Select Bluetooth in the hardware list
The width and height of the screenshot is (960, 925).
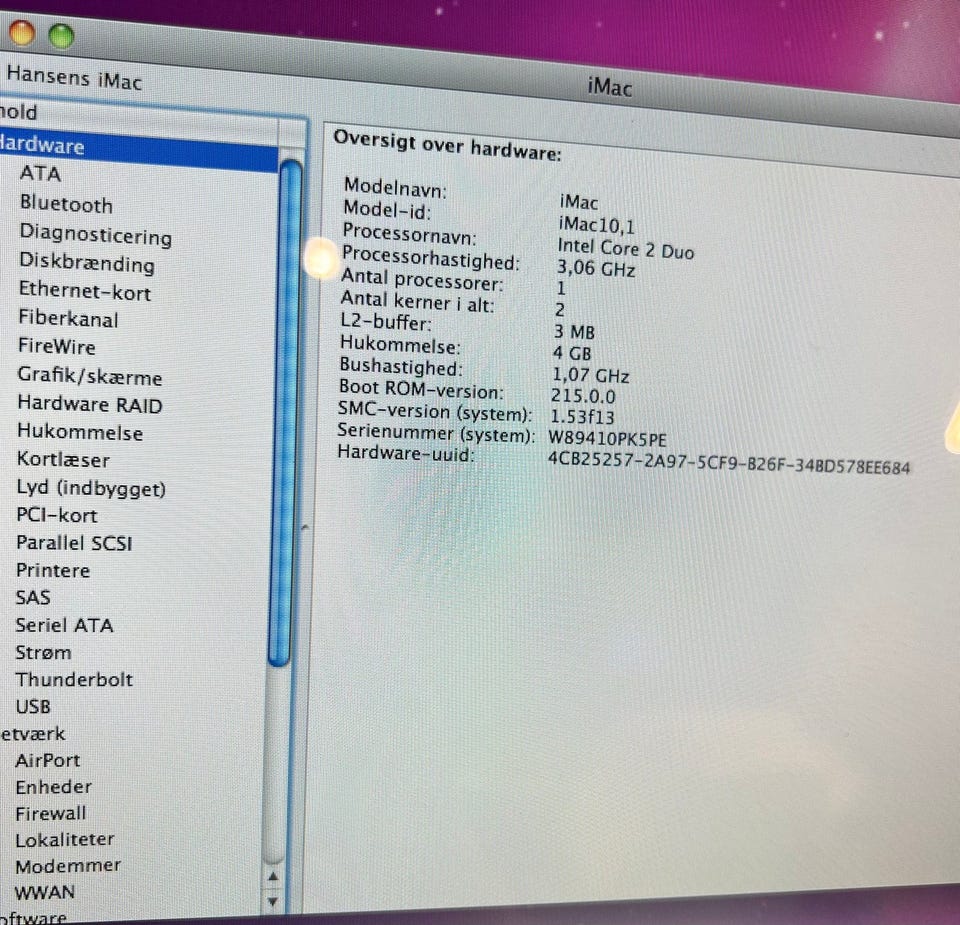point(66,204)
